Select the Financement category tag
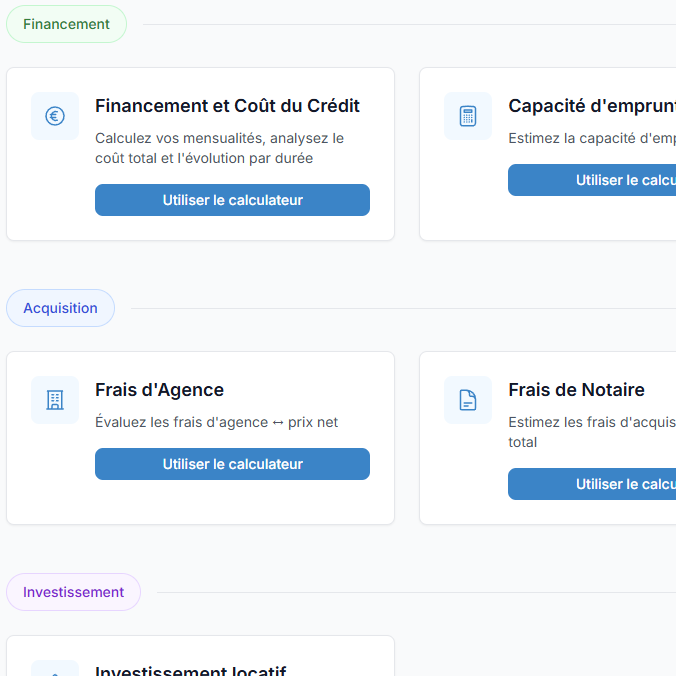Image resolution: width=676 pixels, height=676 pixels. pyautogui.click(x=66, y=24)
